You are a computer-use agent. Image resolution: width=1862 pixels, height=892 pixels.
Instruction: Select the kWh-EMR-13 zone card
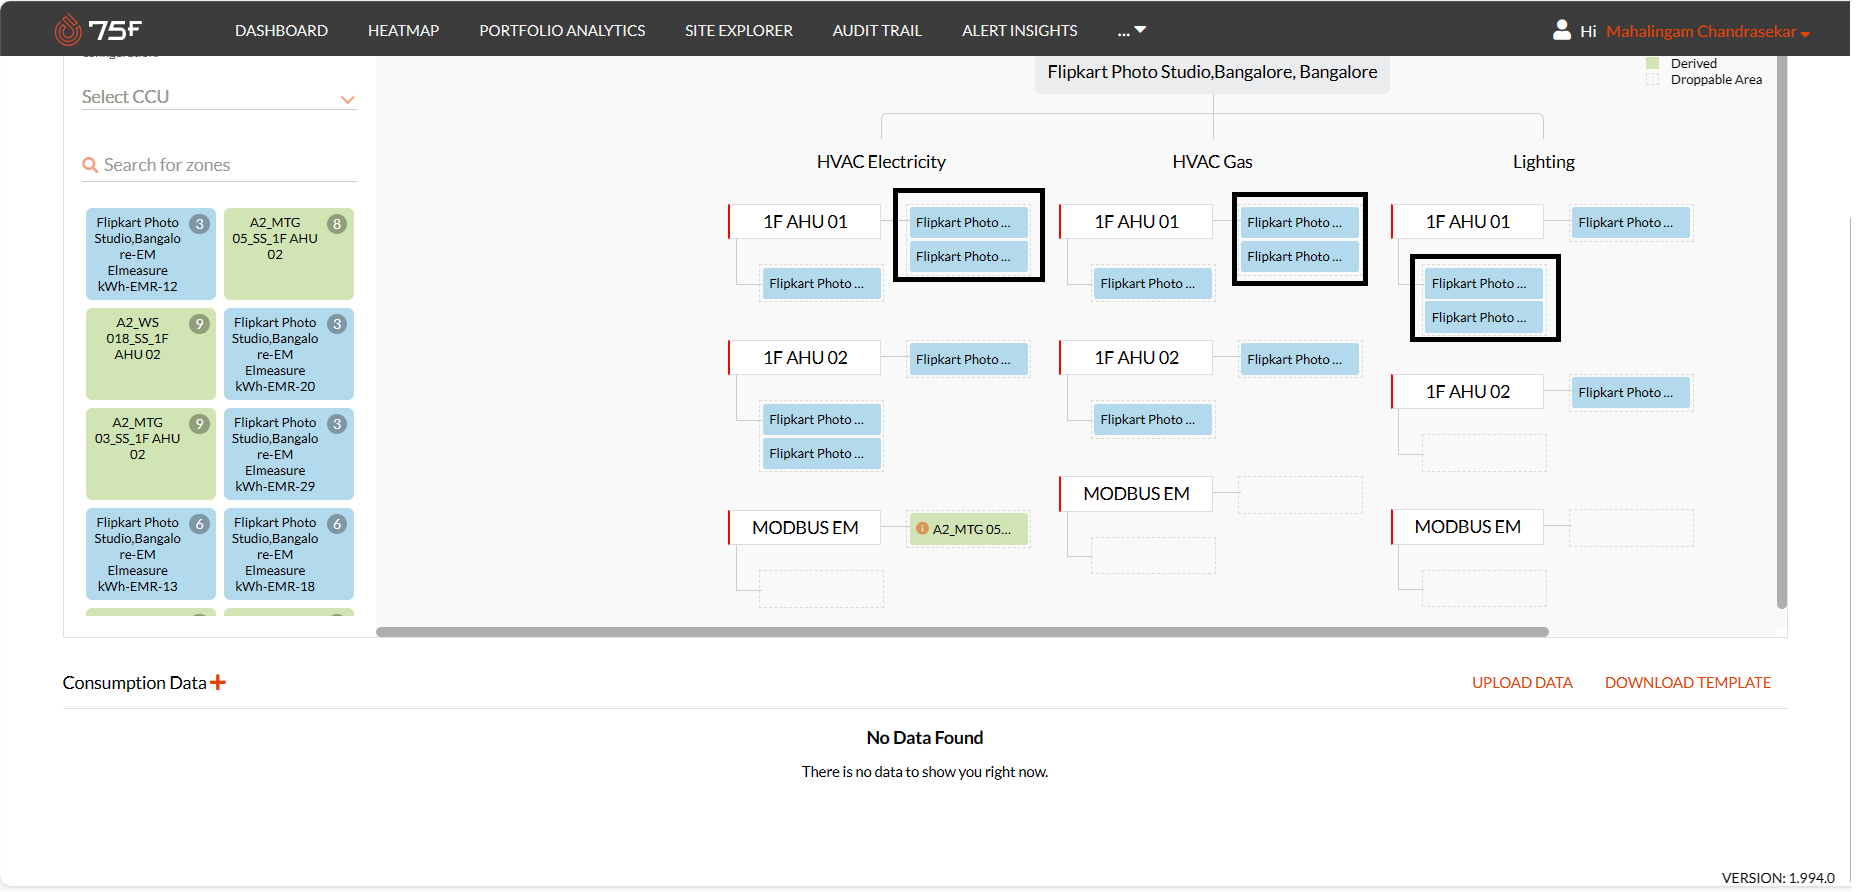pyautogui.click(x=151, y=554)
